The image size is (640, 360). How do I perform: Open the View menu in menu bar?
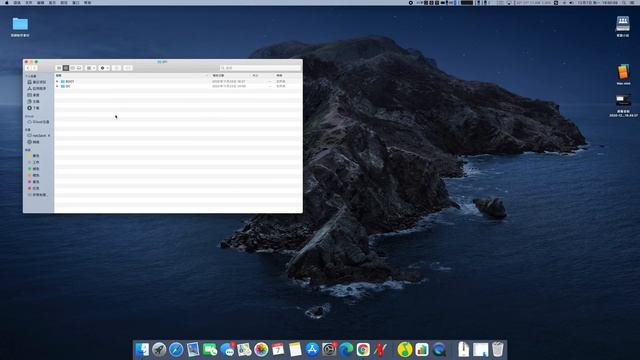point(52,2)
